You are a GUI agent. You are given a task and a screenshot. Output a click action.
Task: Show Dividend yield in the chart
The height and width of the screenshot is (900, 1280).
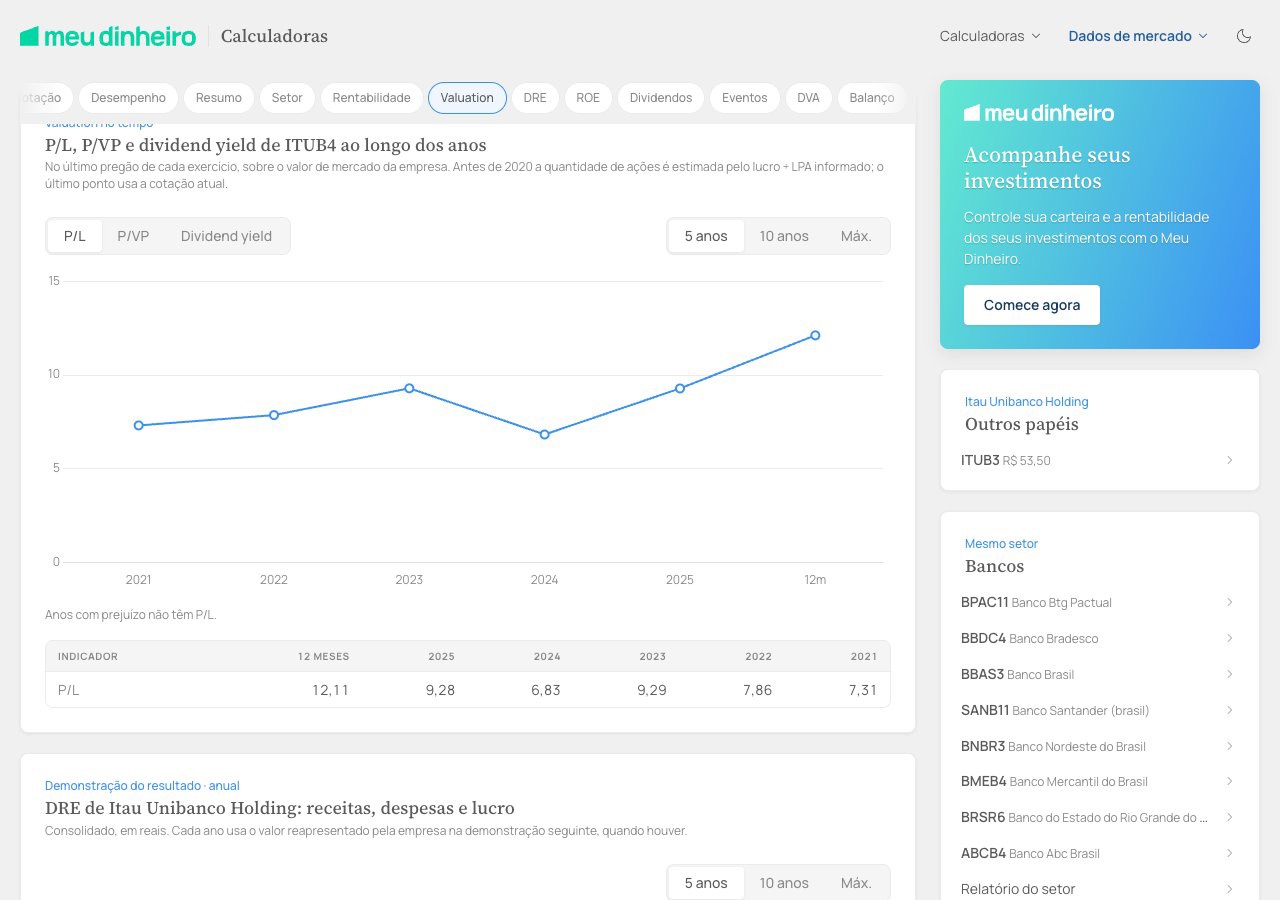(226, 236)
